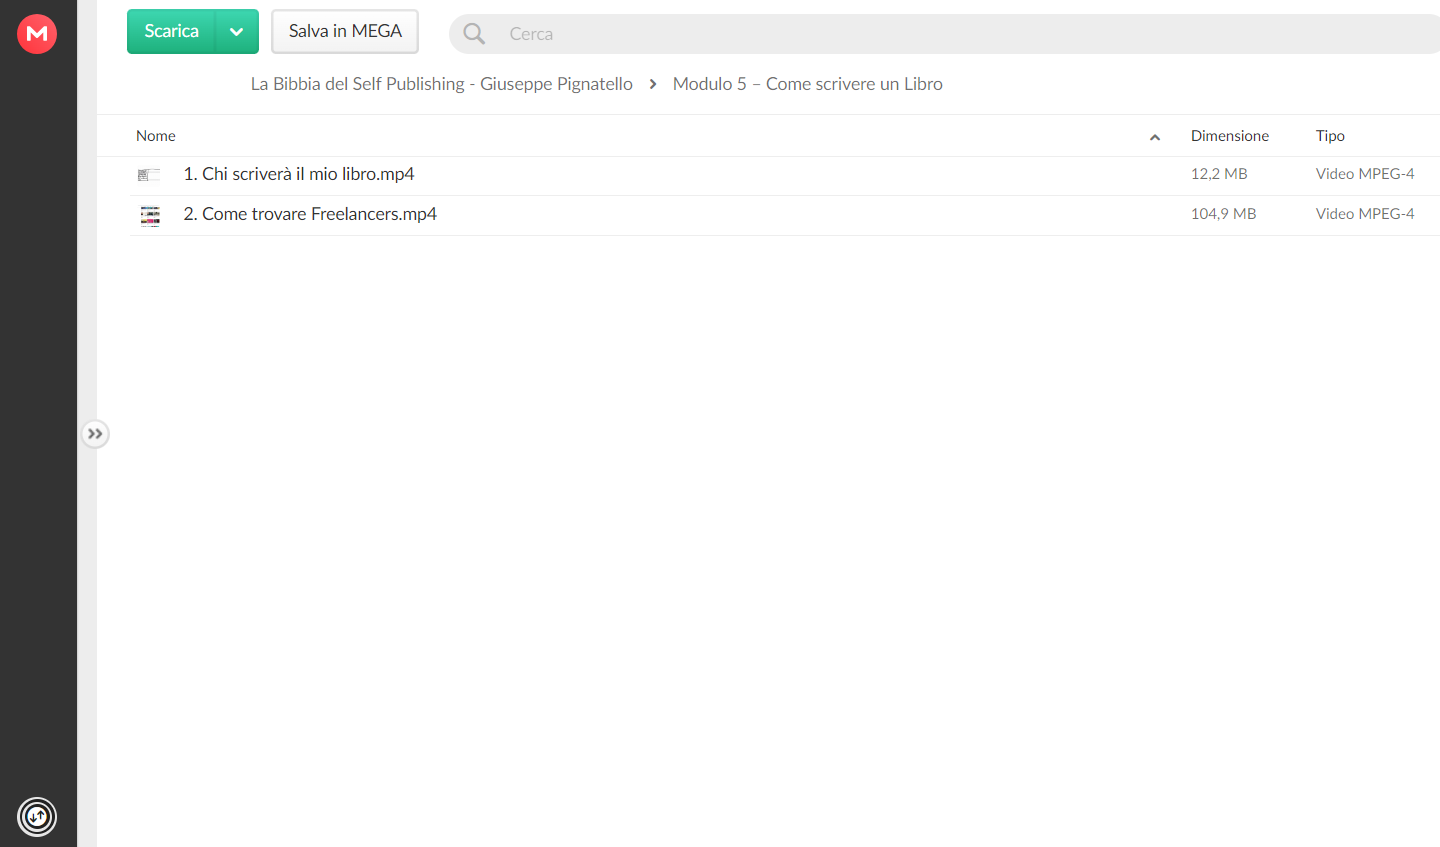Sort files by Tipo column
The height and width of the screenshot is (847, 1440).
[x=1330, y=136]
